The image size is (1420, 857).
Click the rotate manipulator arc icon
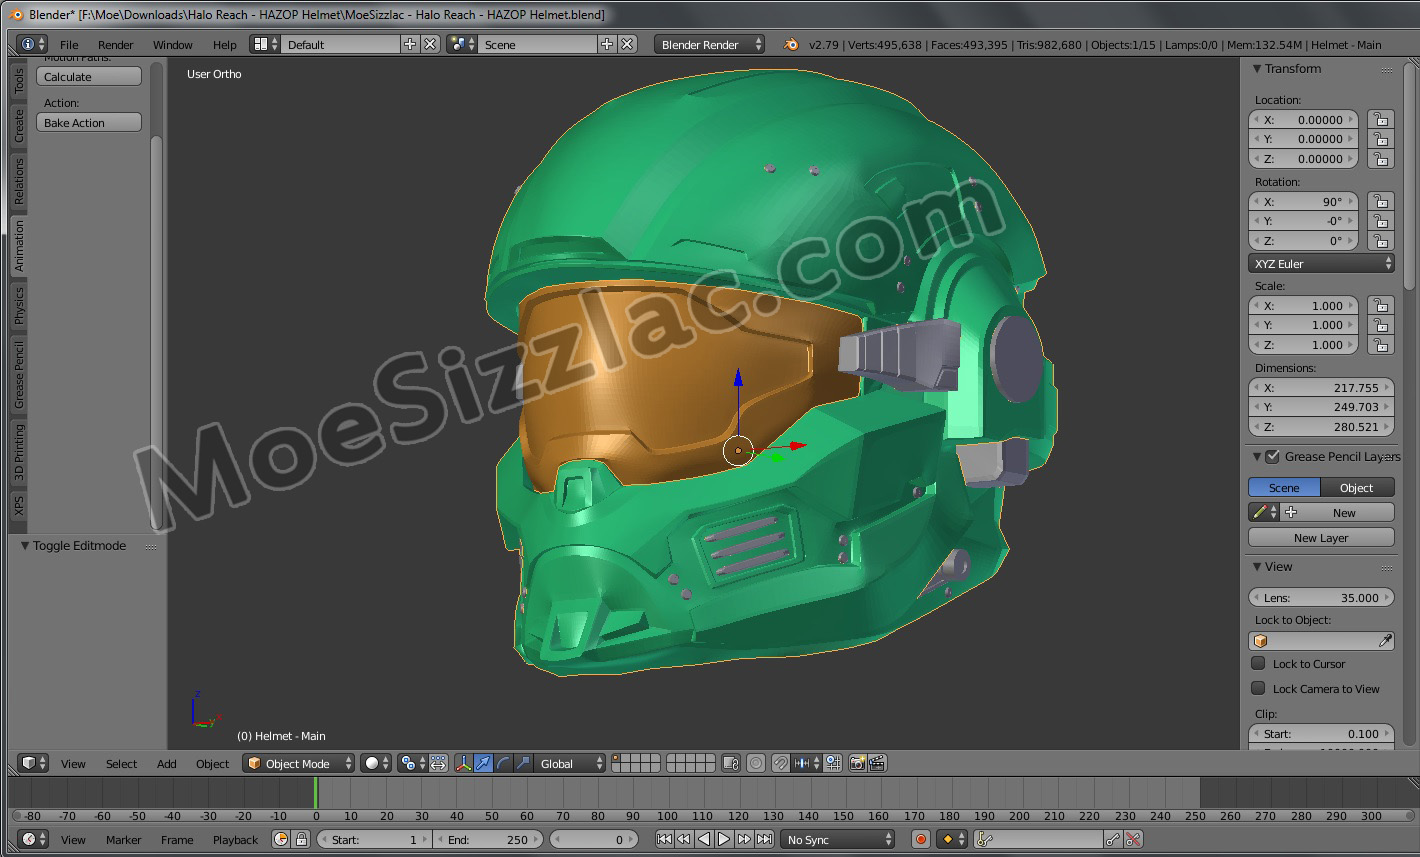(504, 763)
